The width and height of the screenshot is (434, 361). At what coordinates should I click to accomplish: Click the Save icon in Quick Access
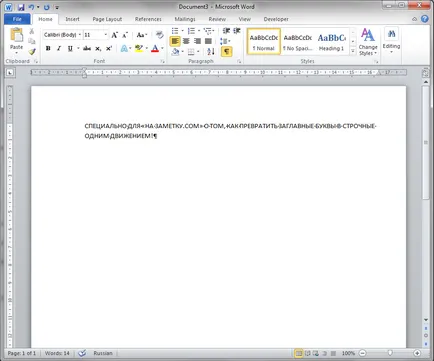click(x=21, y=7)
